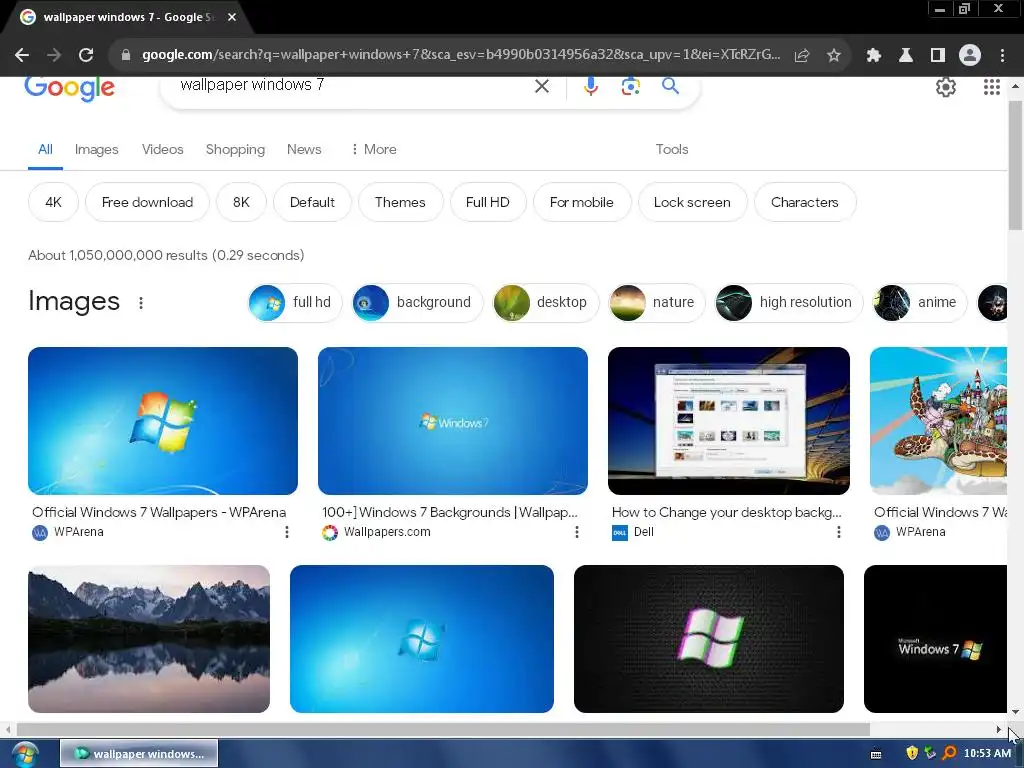Refine images with high resolution chip
1024x768 pixels.
tap(788, 302)
